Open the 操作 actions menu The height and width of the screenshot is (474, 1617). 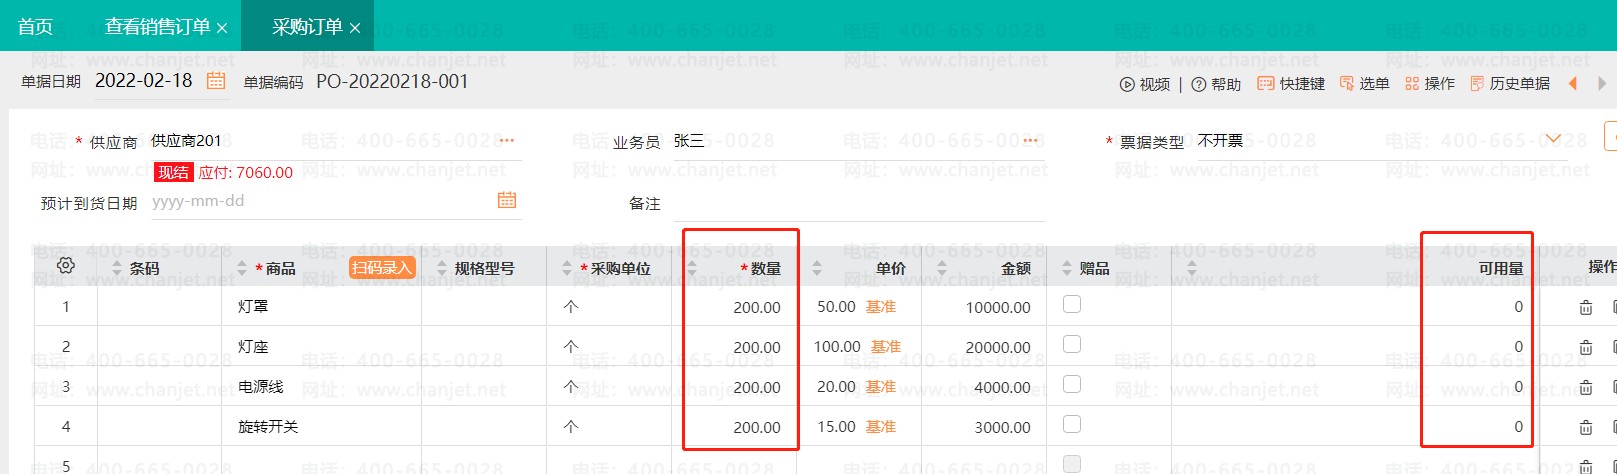[x=1430, y=84]
